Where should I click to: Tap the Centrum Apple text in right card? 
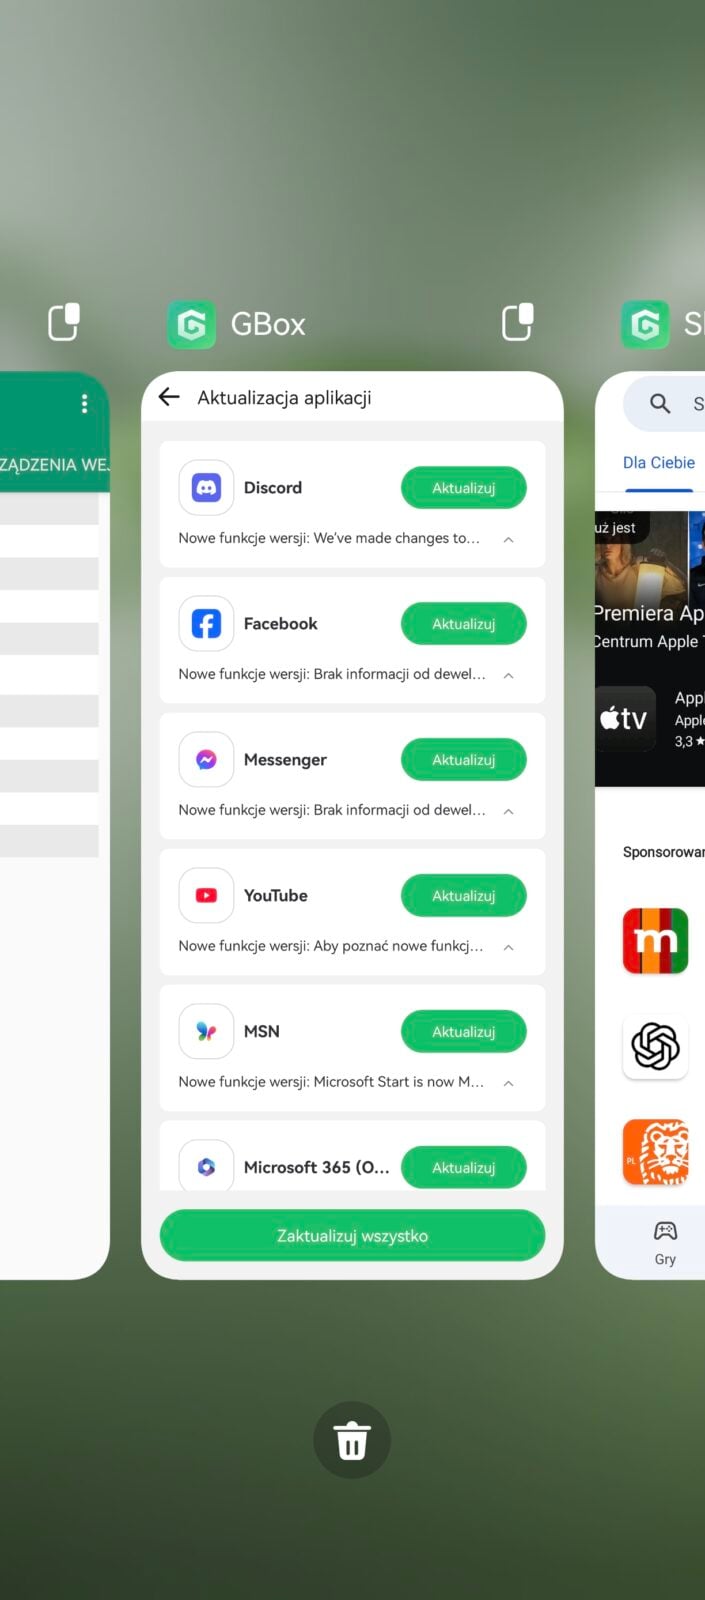coord(649,641)
